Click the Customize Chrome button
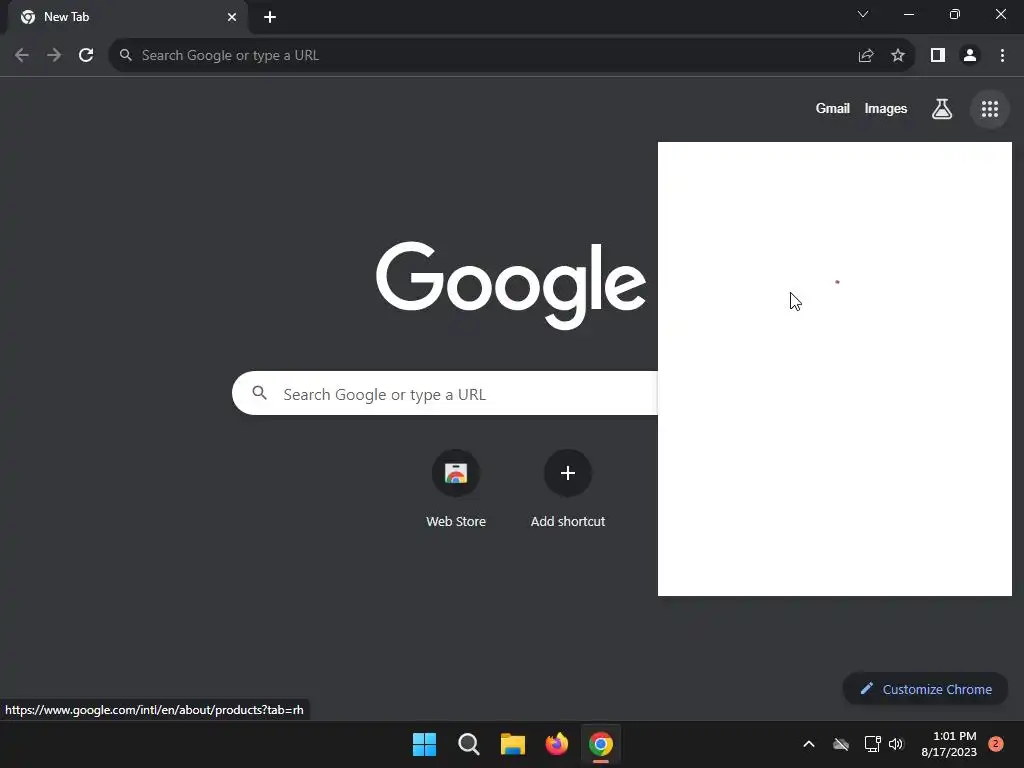This screenshot has width=1024, height=768. (x=925, y=689)
